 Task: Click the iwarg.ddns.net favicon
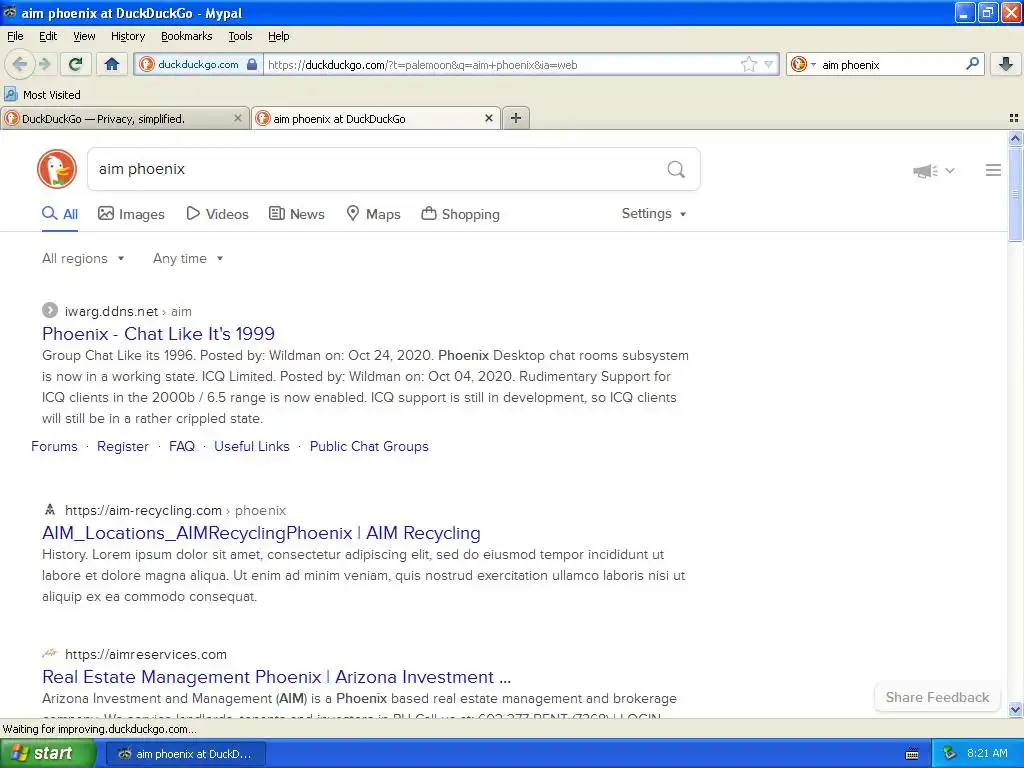(x=50, y=310)
